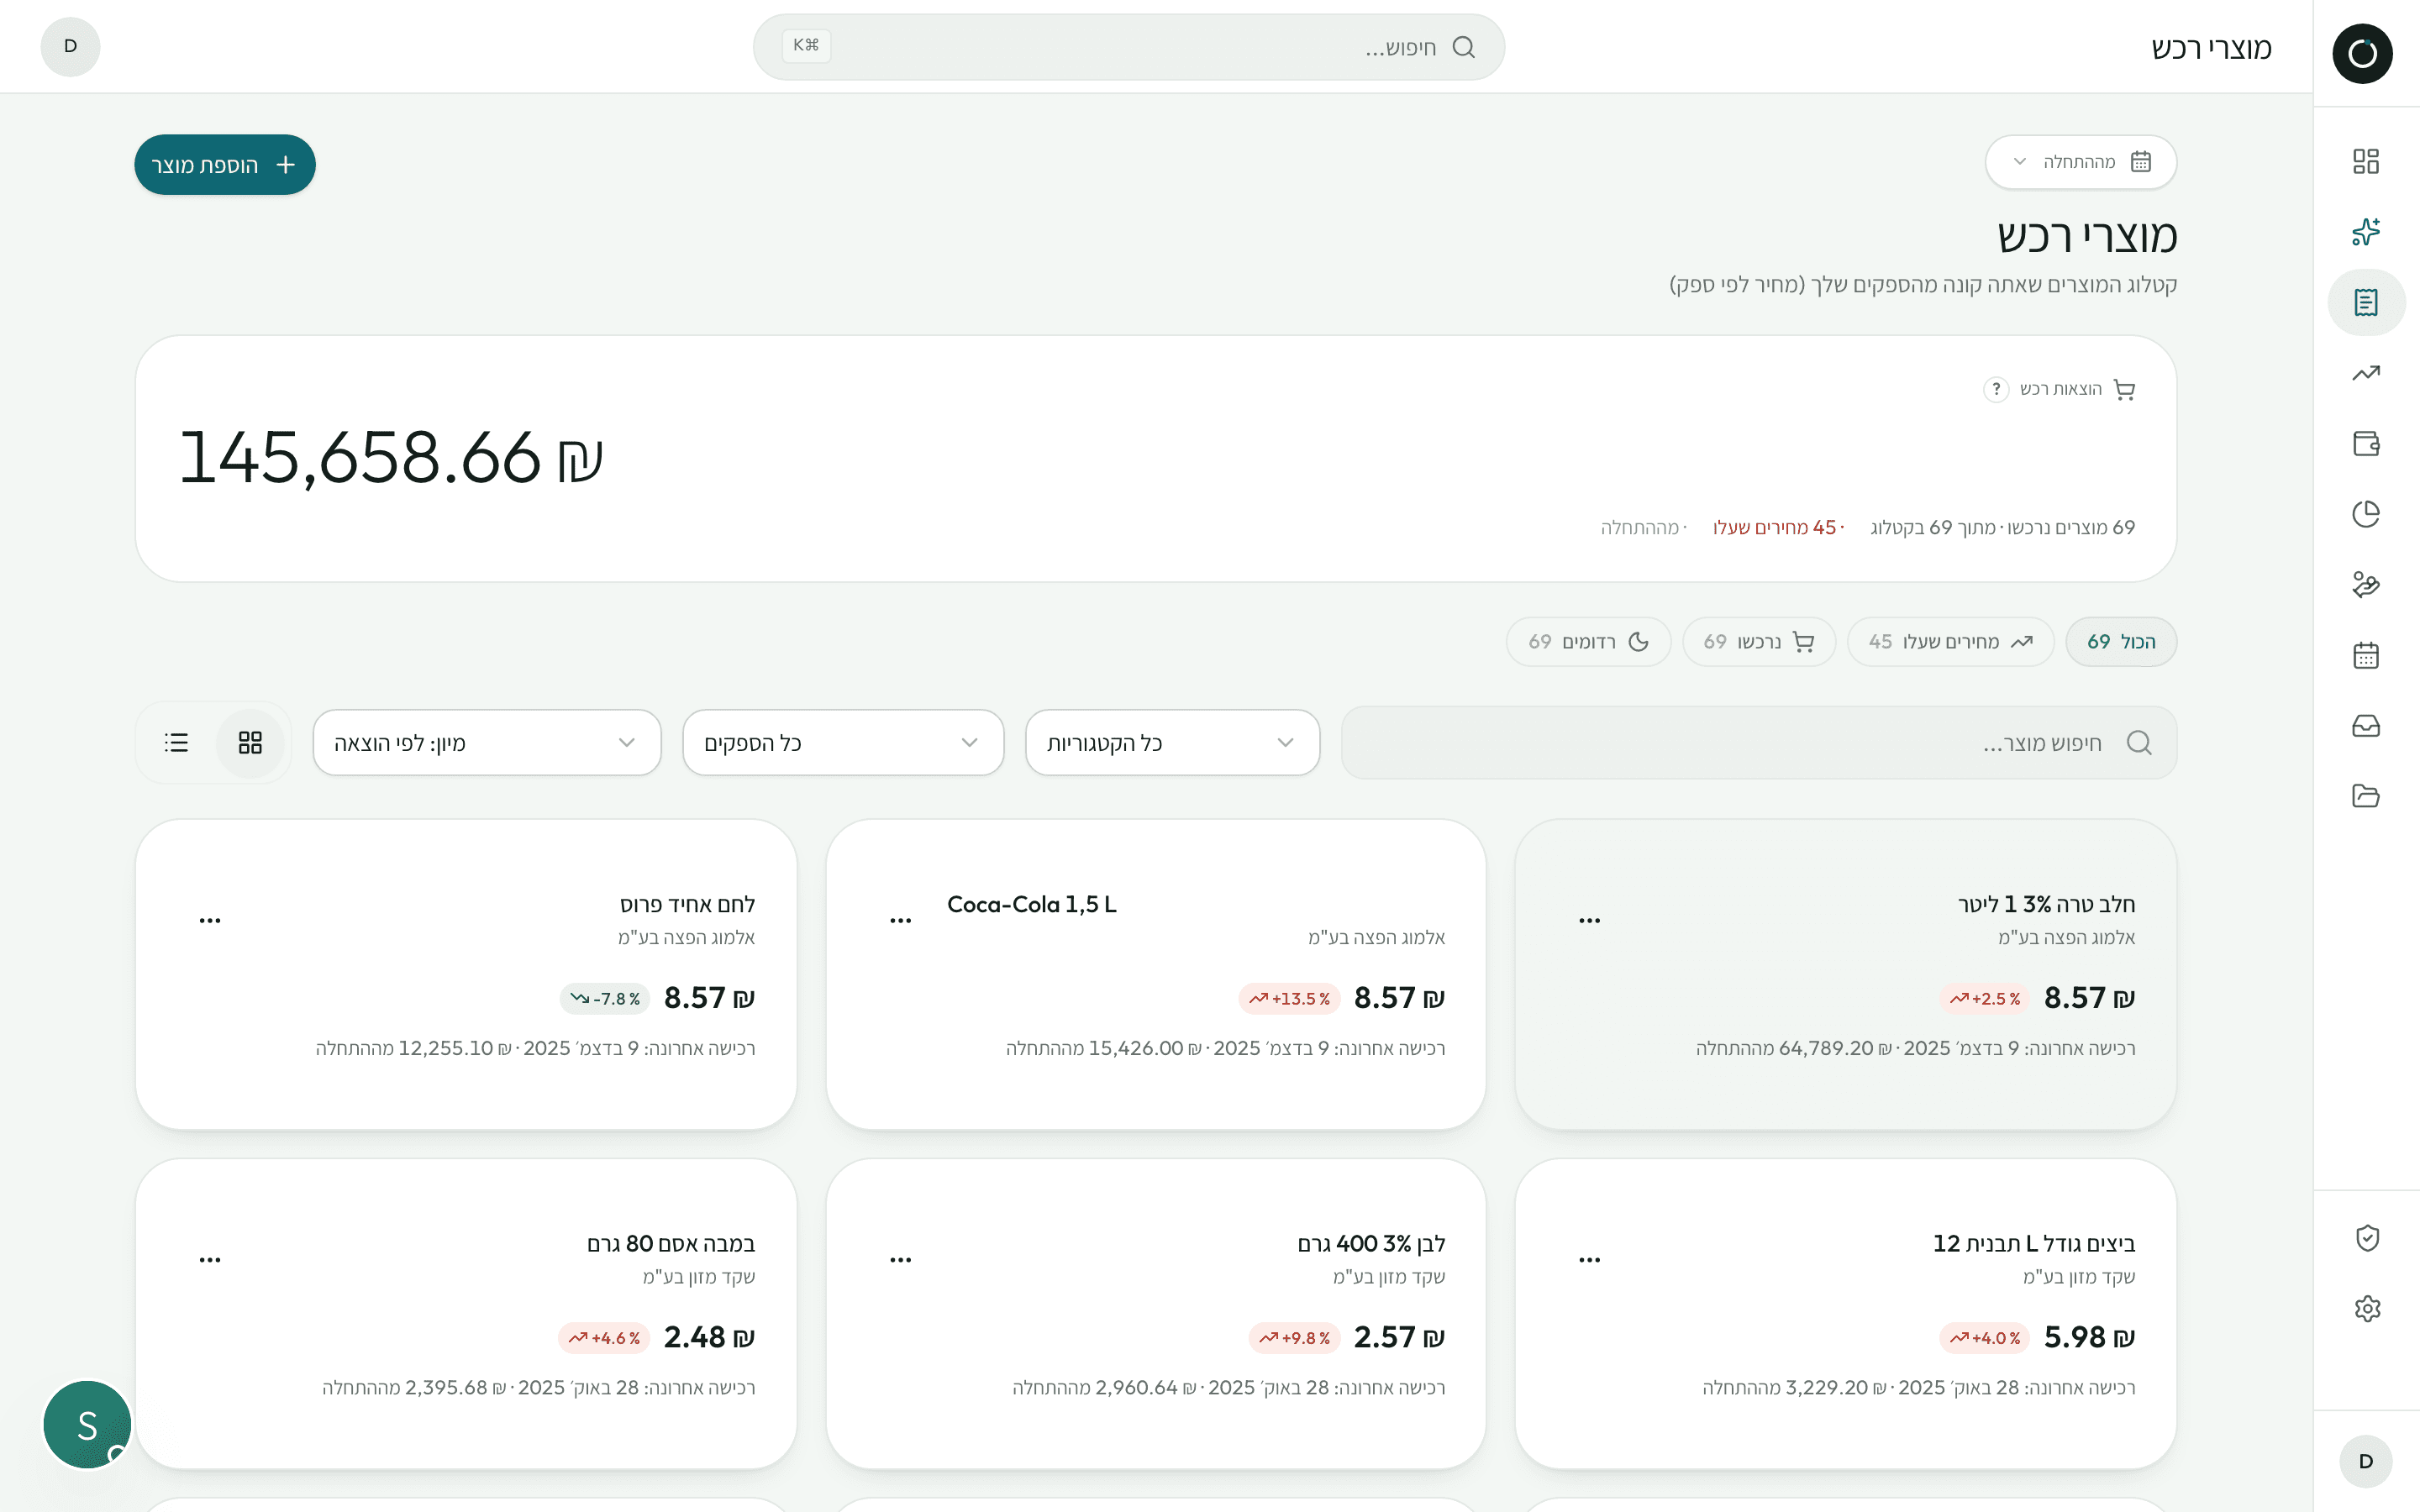Click the לבן 3% 400 גרם product title
The image size is (2420, 1512).
(1372, 1244)
